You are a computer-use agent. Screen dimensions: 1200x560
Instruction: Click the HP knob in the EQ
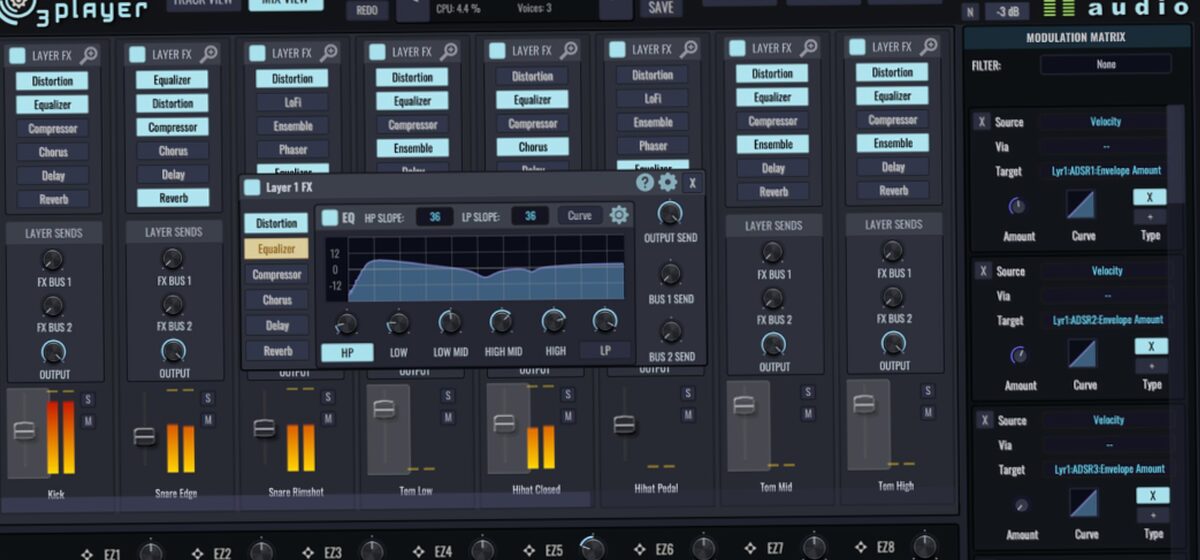(x=346, y=323)
